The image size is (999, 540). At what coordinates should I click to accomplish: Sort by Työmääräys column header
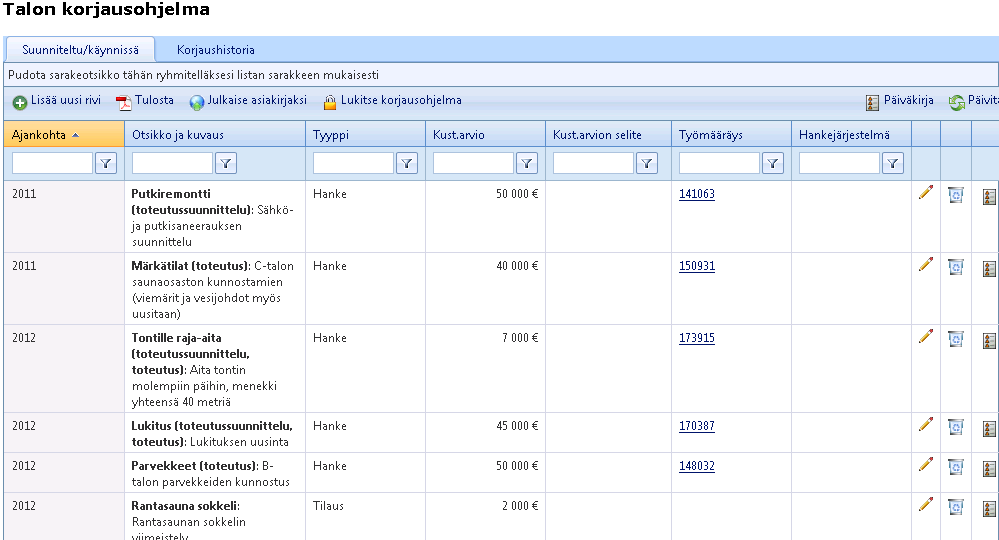(x=731, y=134)
